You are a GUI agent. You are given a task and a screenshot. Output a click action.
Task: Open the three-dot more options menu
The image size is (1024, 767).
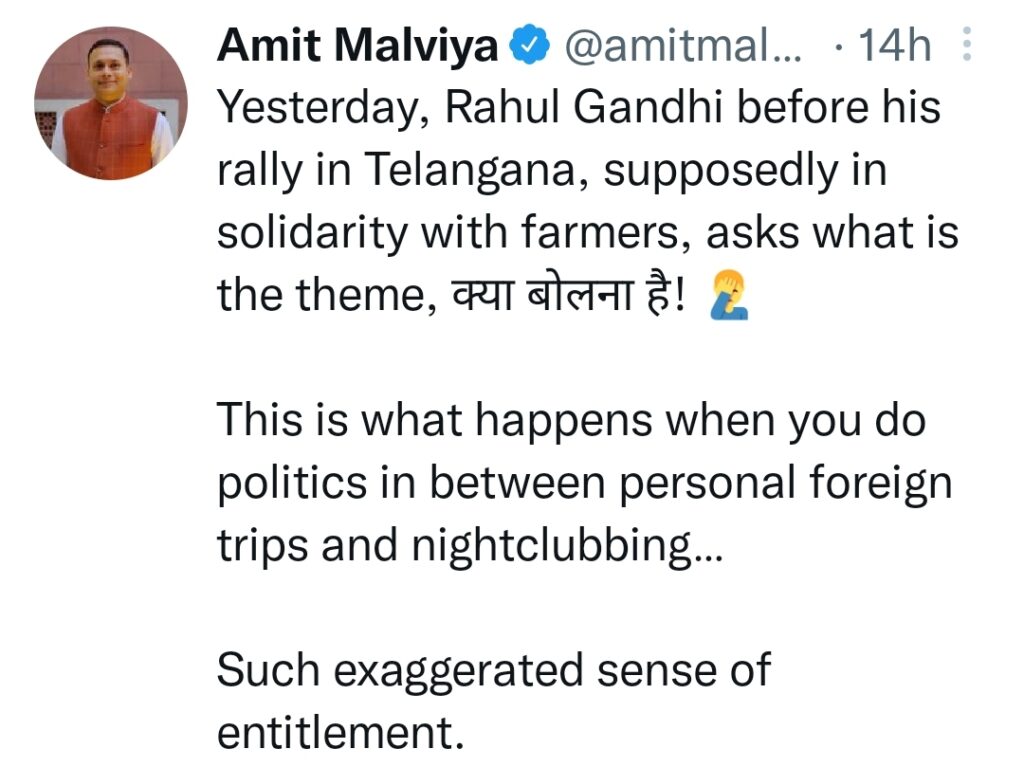[967, 44]
